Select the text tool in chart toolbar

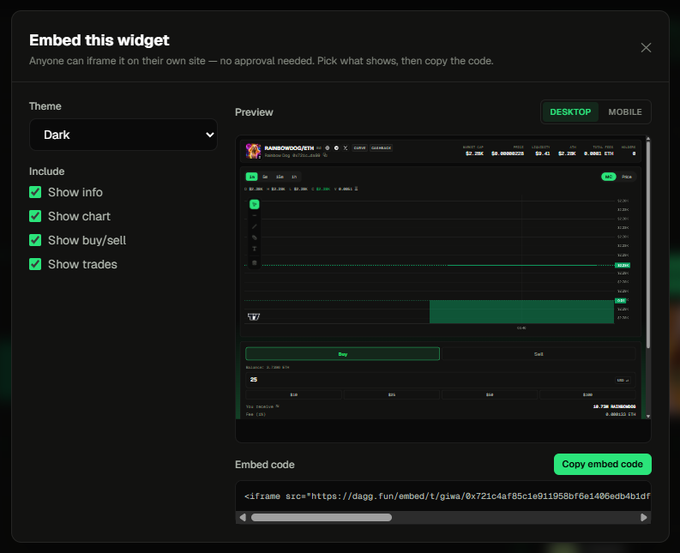point(254,249)
